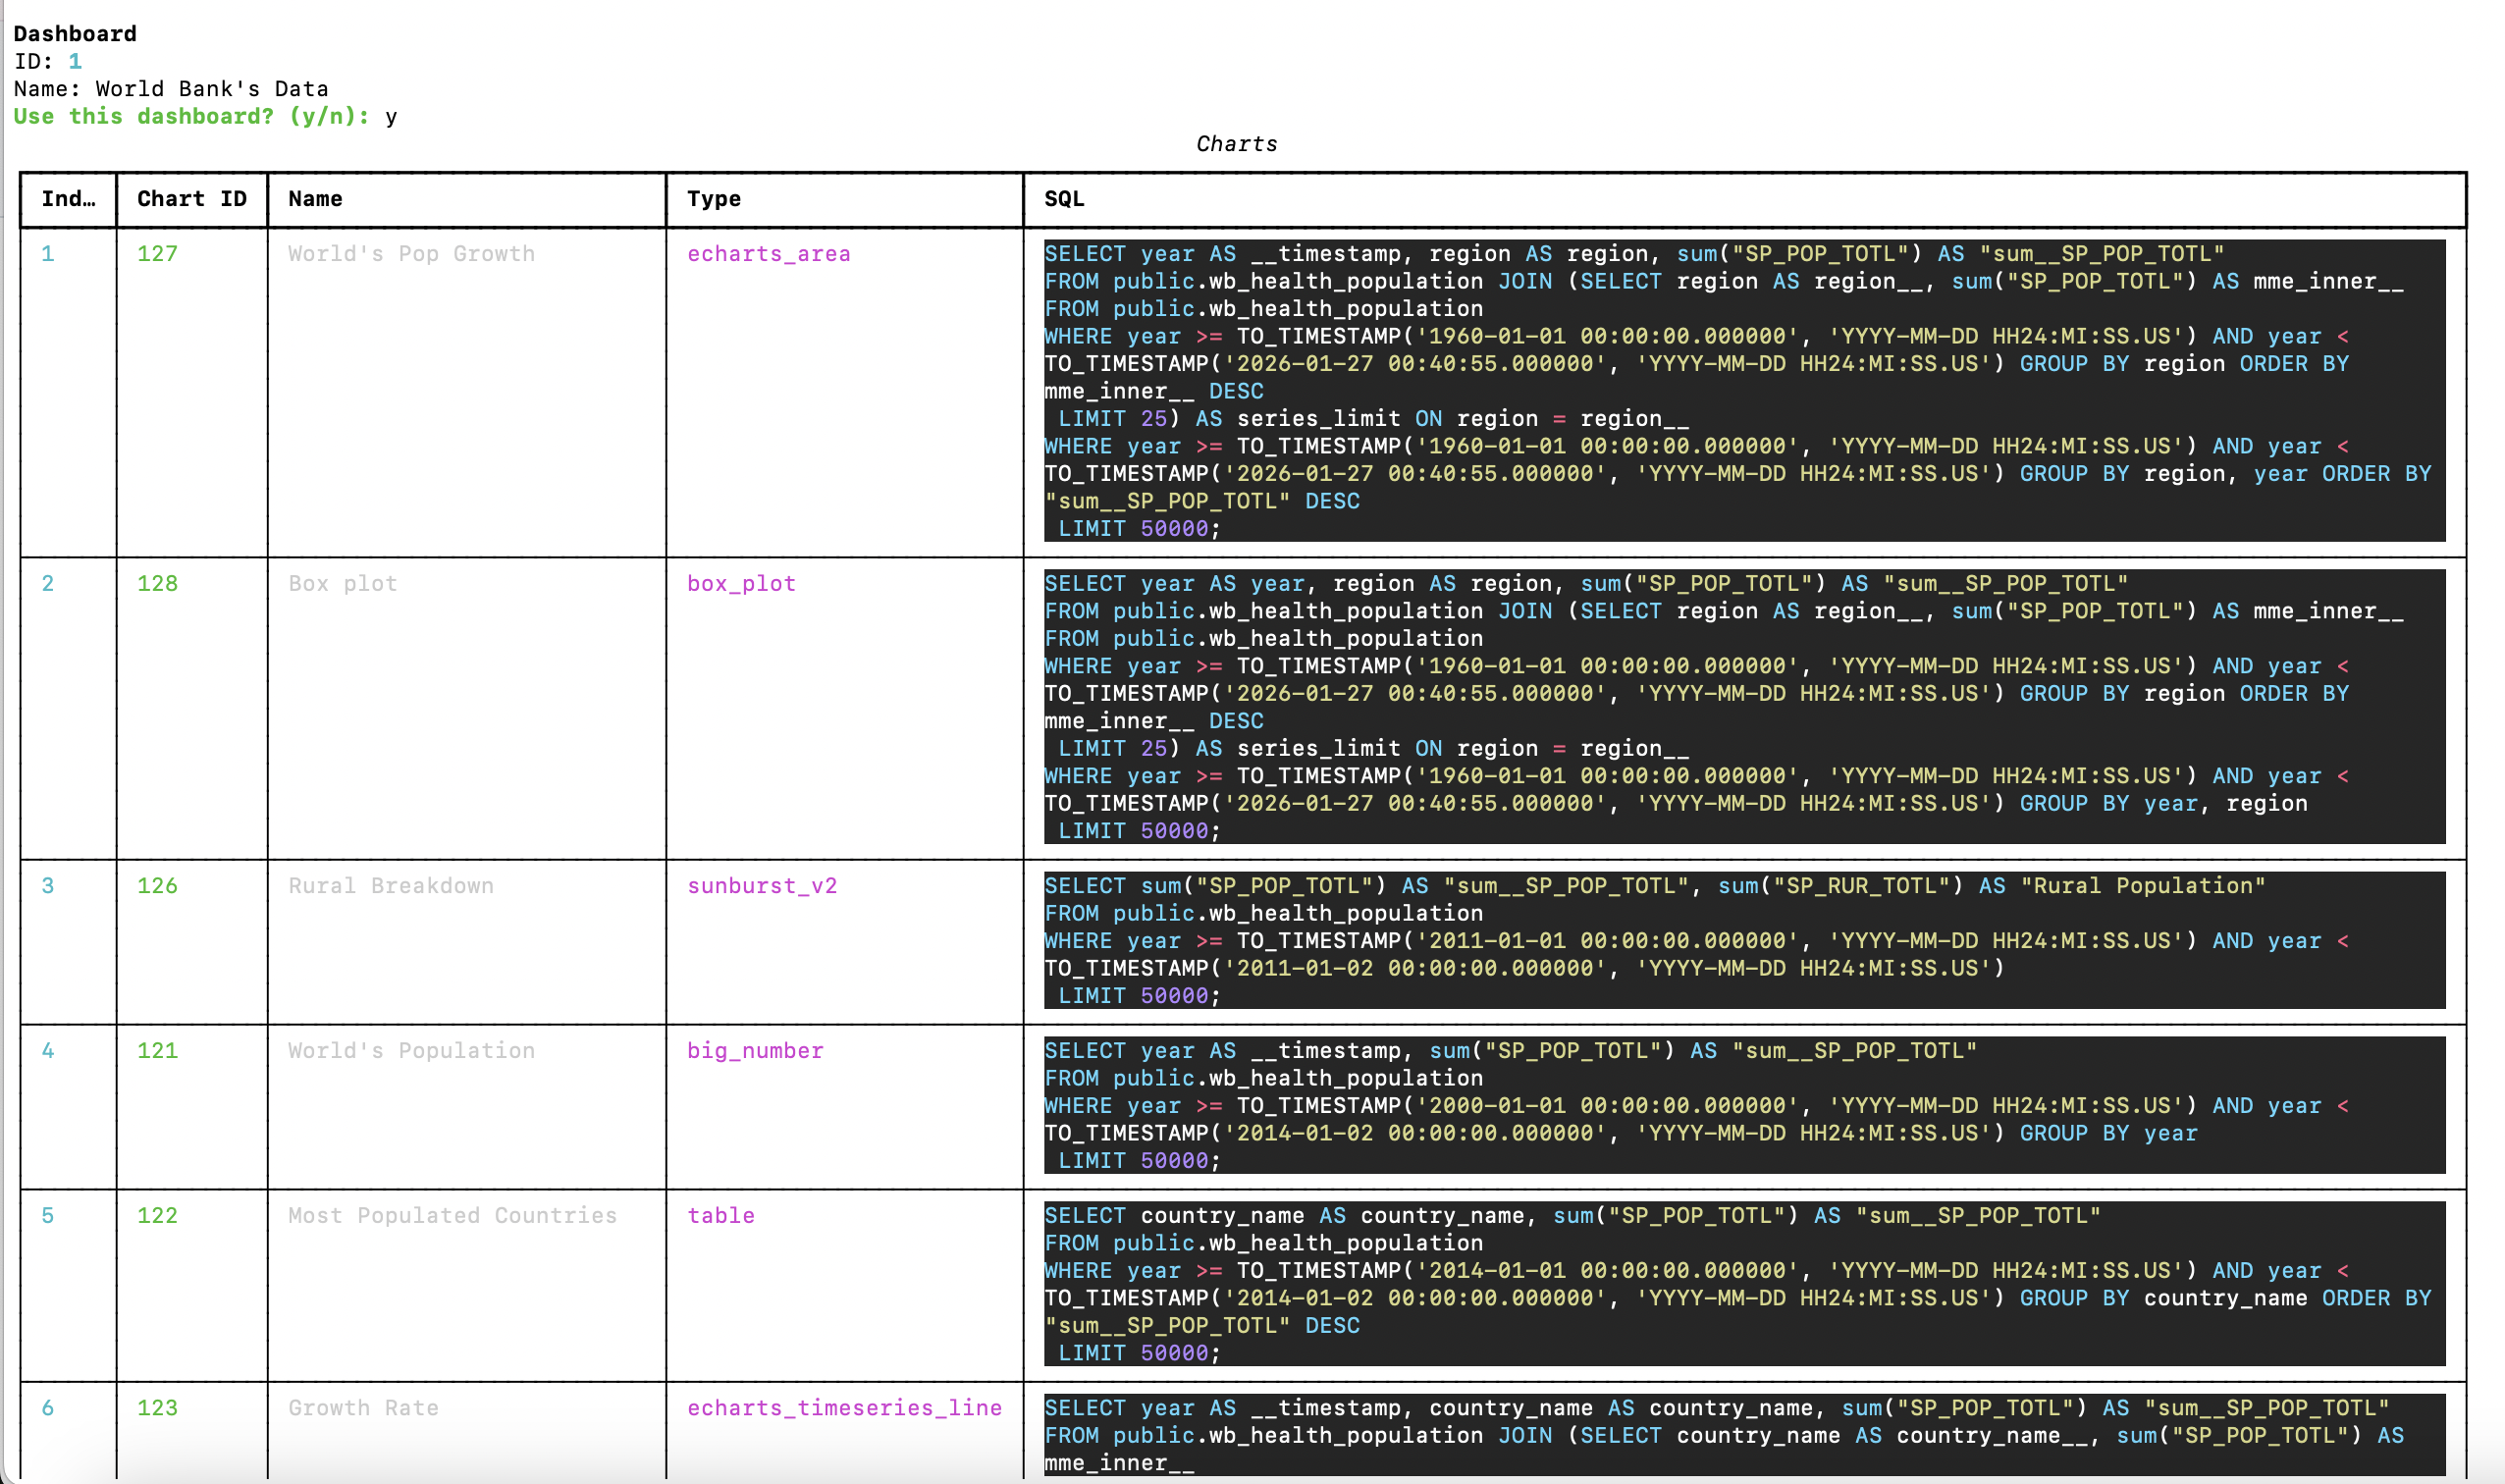Click the dashboard ID value 1

pyautogui.click(x=74, y=61)
